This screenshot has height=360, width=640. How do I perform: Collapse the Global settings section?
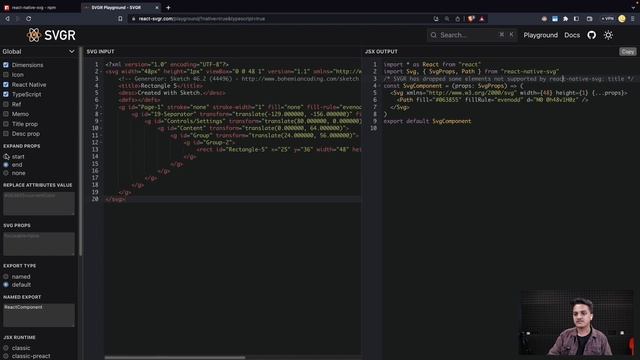point(38,51)
